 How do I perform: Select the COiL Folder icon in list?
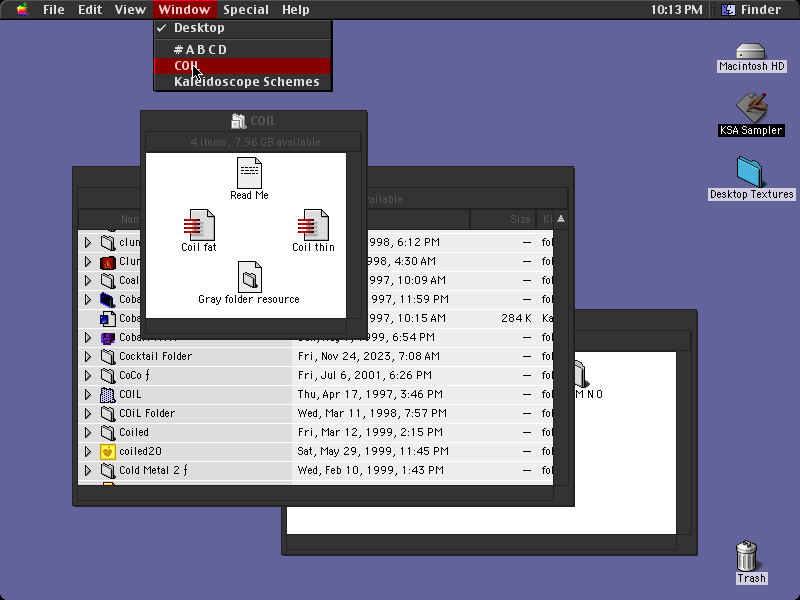pos(108,413)
